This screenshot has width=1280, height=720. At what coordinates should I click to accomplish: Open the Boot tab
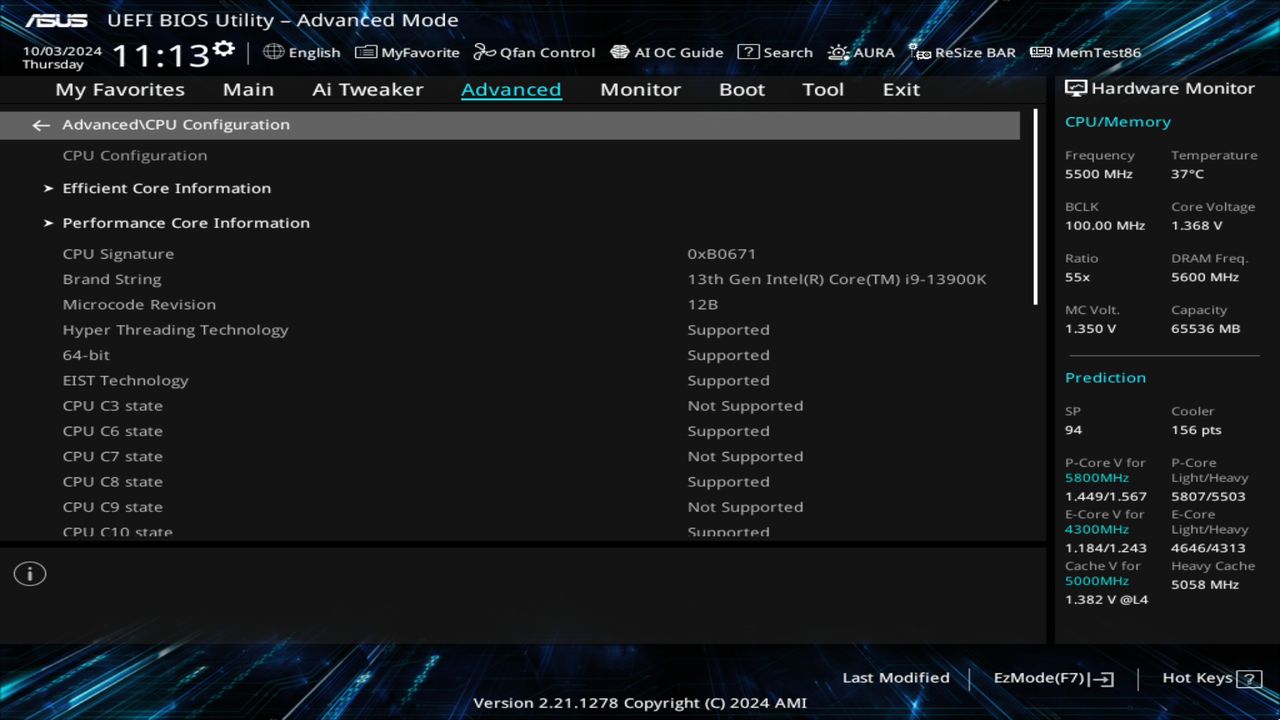[741, 89]
